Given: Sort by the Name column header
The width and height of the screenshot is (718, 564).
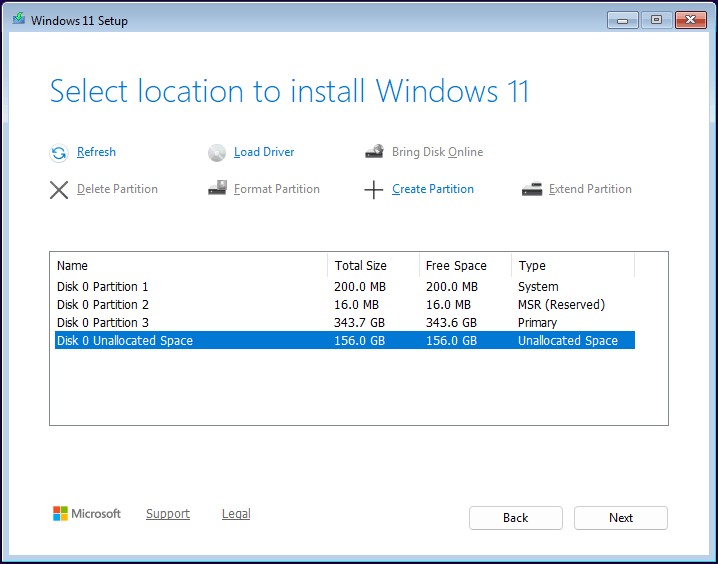Looking at the screenshot, I should click(190, 266).
